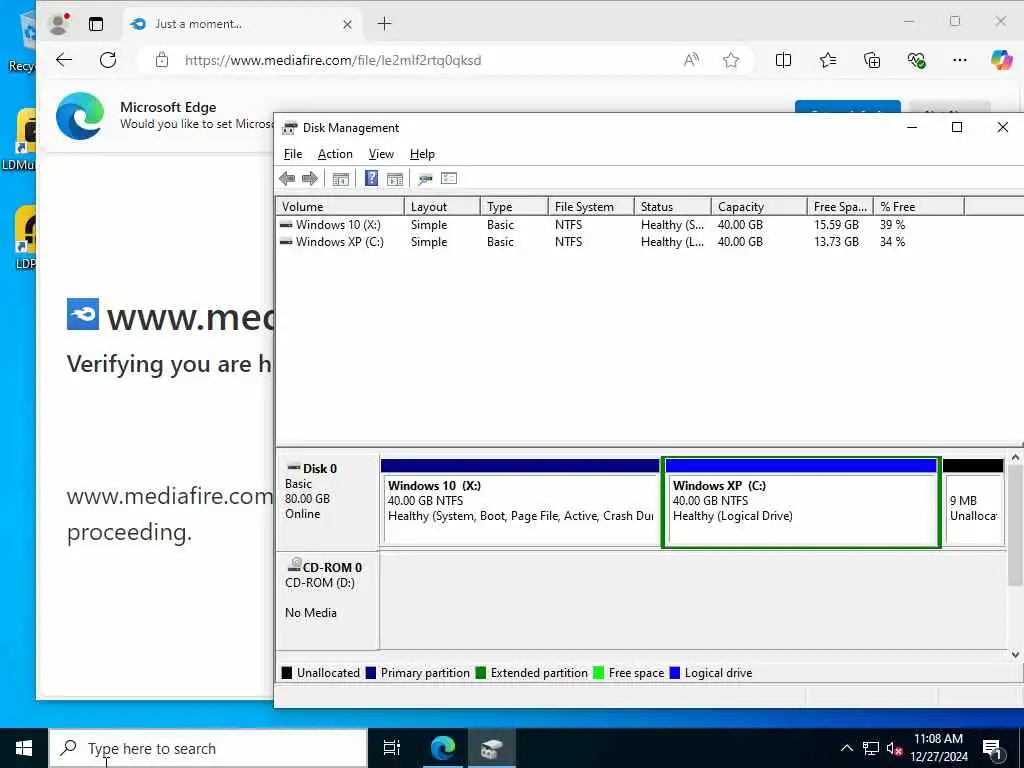1024x768 pixels.
Task: Open the Edge profile avatar icon
Action: 59,24
